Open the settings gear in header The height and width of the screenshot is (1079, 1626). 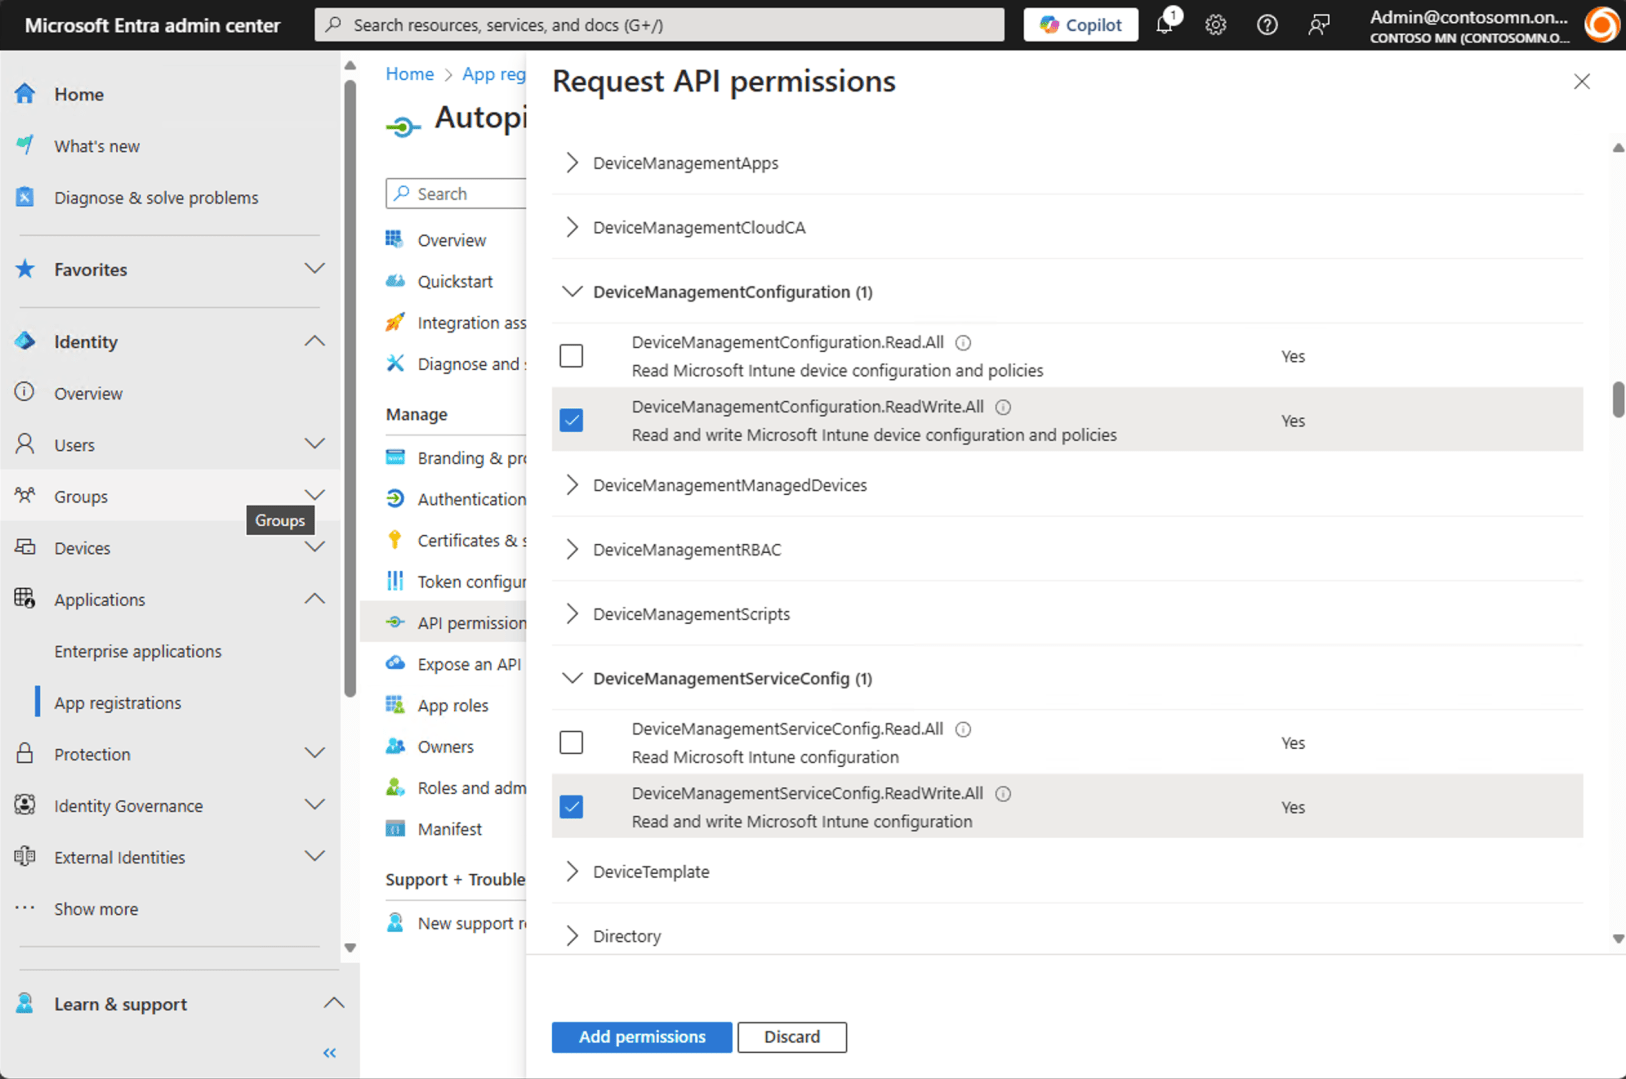pyautogui.click(x=1215, y=25)
